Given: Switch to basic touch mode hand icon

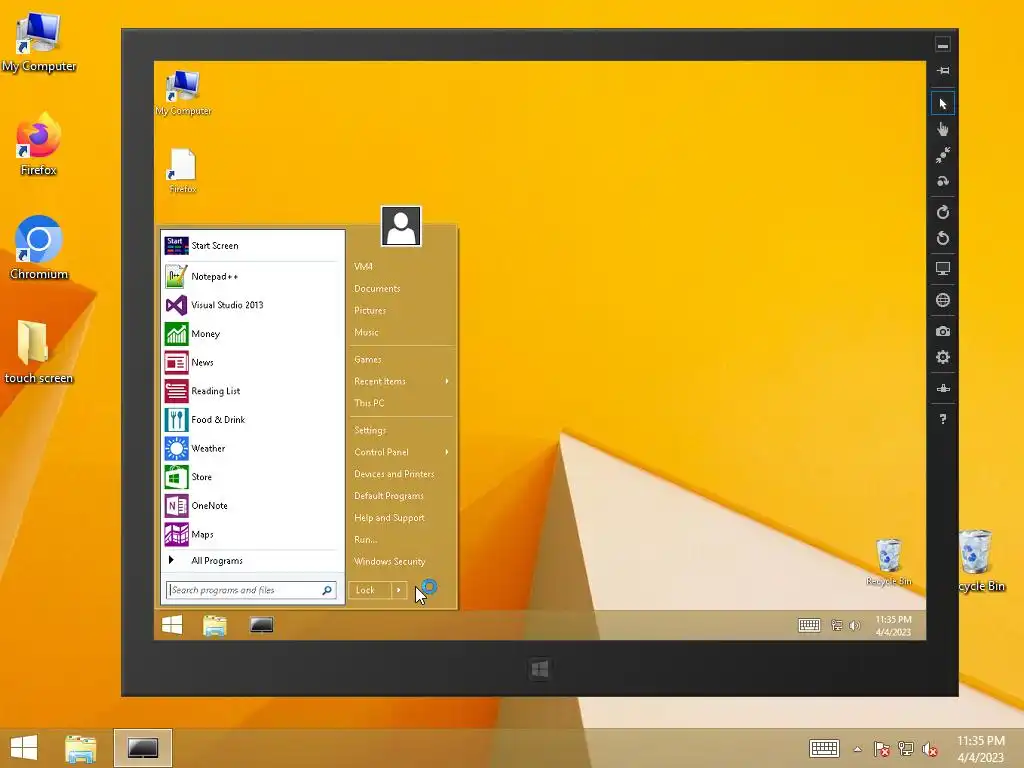Looking at the screenshot, I should click(x=942, y=129).
